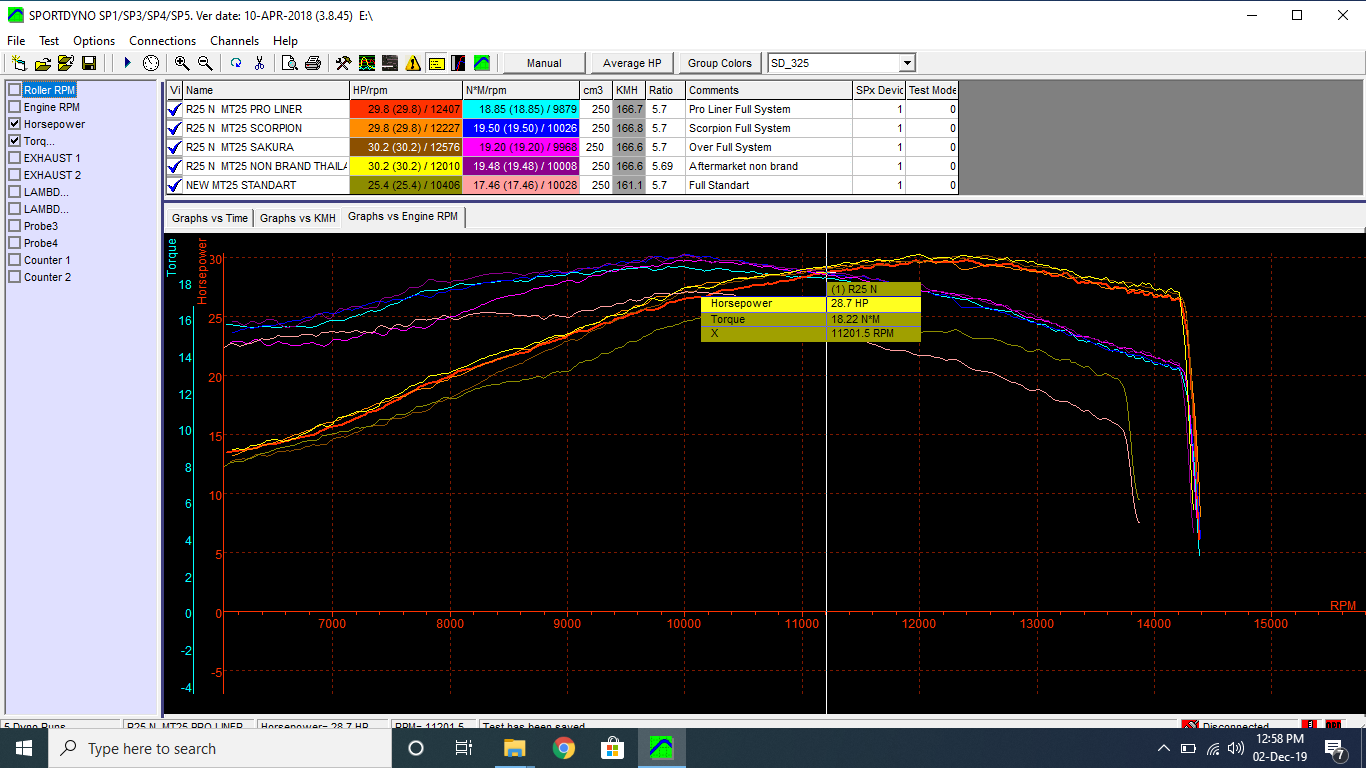The width and height of the screenshot is (1366, 768).
Task: Open Microsoft Store from the taskbar
Action: click(x=612, y=748)
